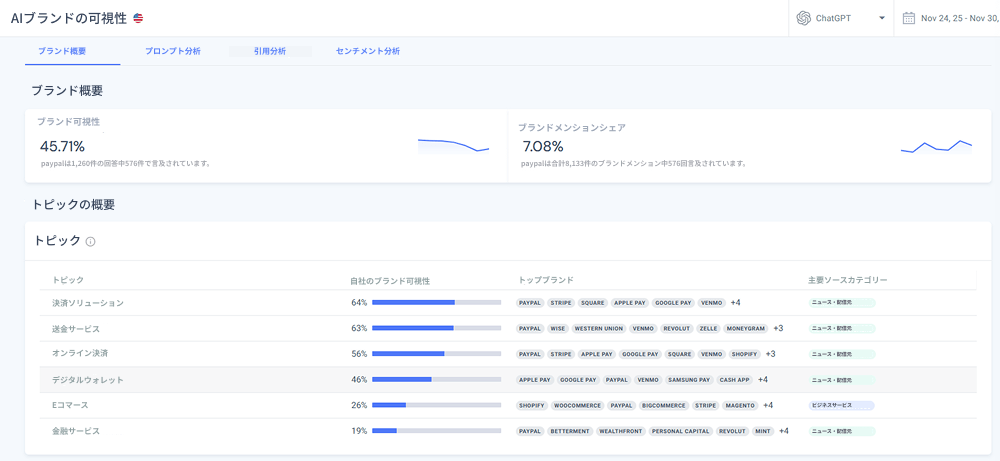Image resolution: width=1000 pixels, height=461 pixels.
Task: Click ビジネスサービス source tag in Eコマース row
Action: click(841, 405)
